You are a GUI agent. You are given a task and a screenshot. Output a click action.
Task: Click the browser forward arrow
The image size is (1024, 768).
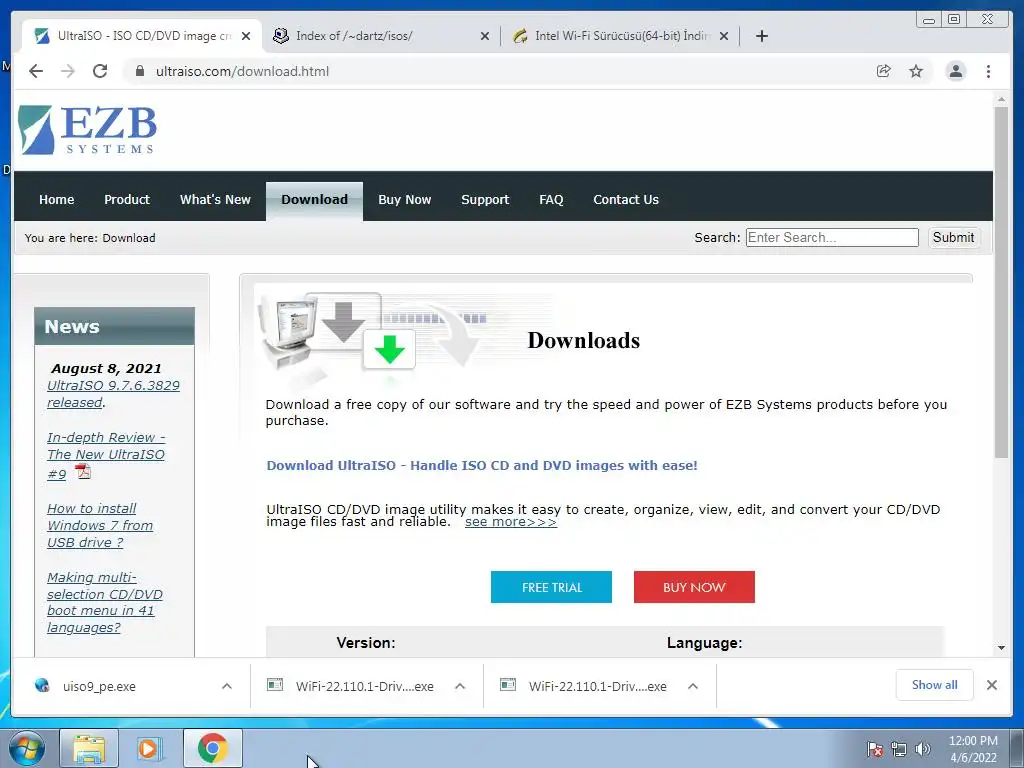68,71
